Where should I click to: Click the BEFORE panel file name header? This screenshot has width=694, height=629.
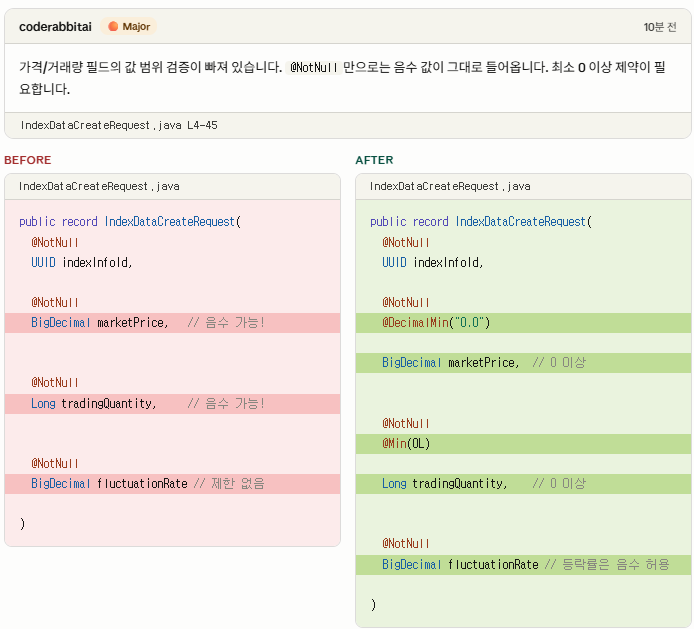click(x=172, y=186)
